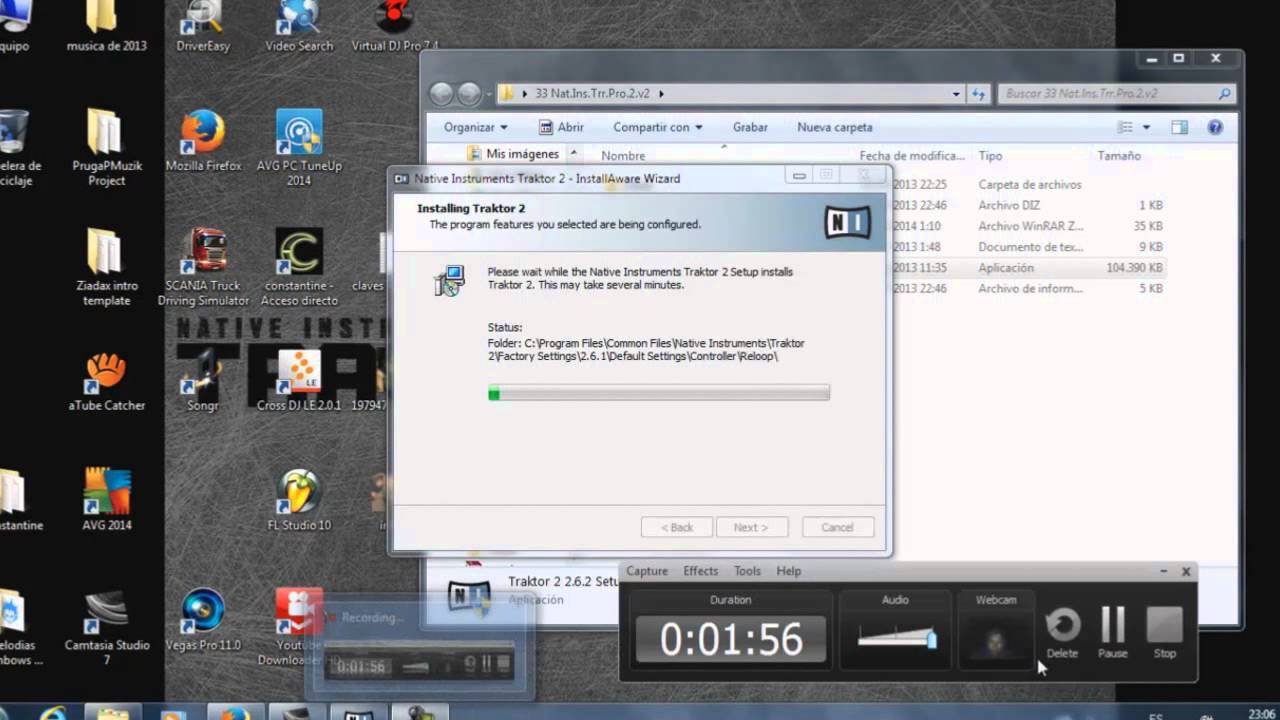Screen dimensions: 1280x720
Task: Open constantine - Acceso directo shortcut
Action: click(299, 267)
